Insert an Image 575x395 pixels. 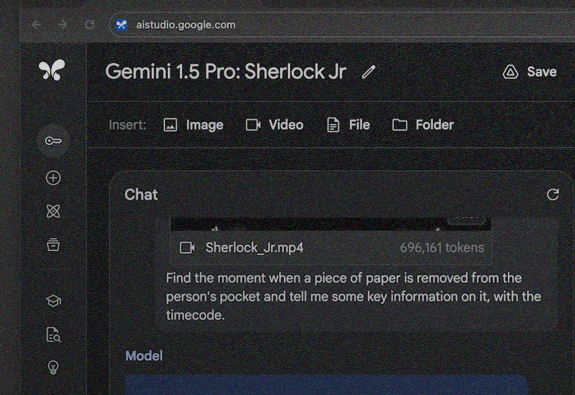tap(193, 125)
